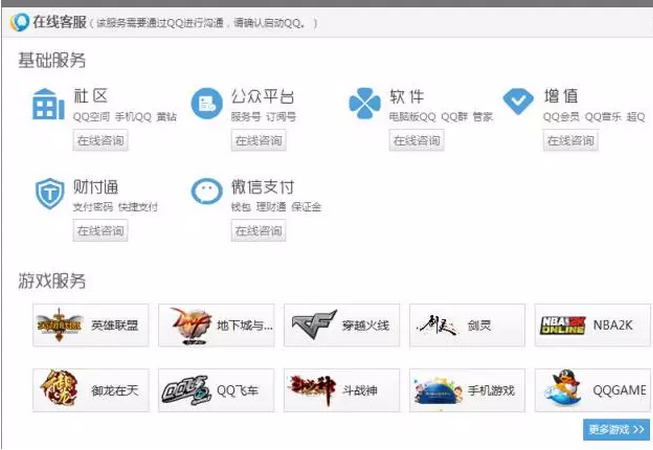The height and width of the screenshot is (450, 653).
Task: Select the 社区 heading
Action: pyautogui.click(x=91, y=96)
